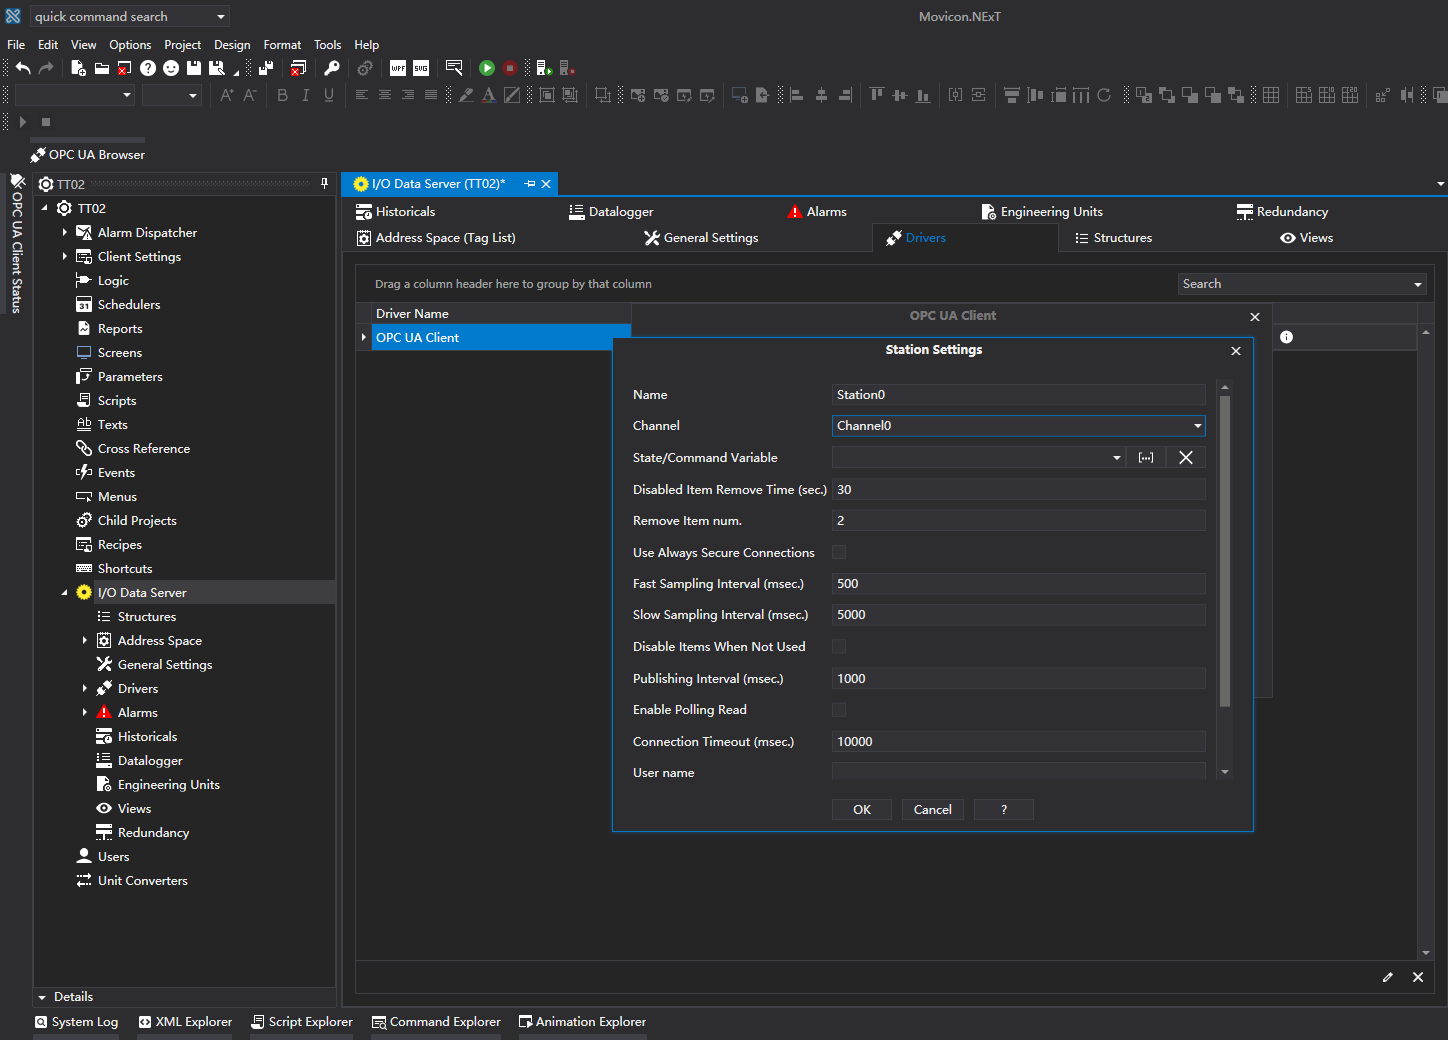Click the OPC UA Browser plug icon

click(x=38, y=155)
